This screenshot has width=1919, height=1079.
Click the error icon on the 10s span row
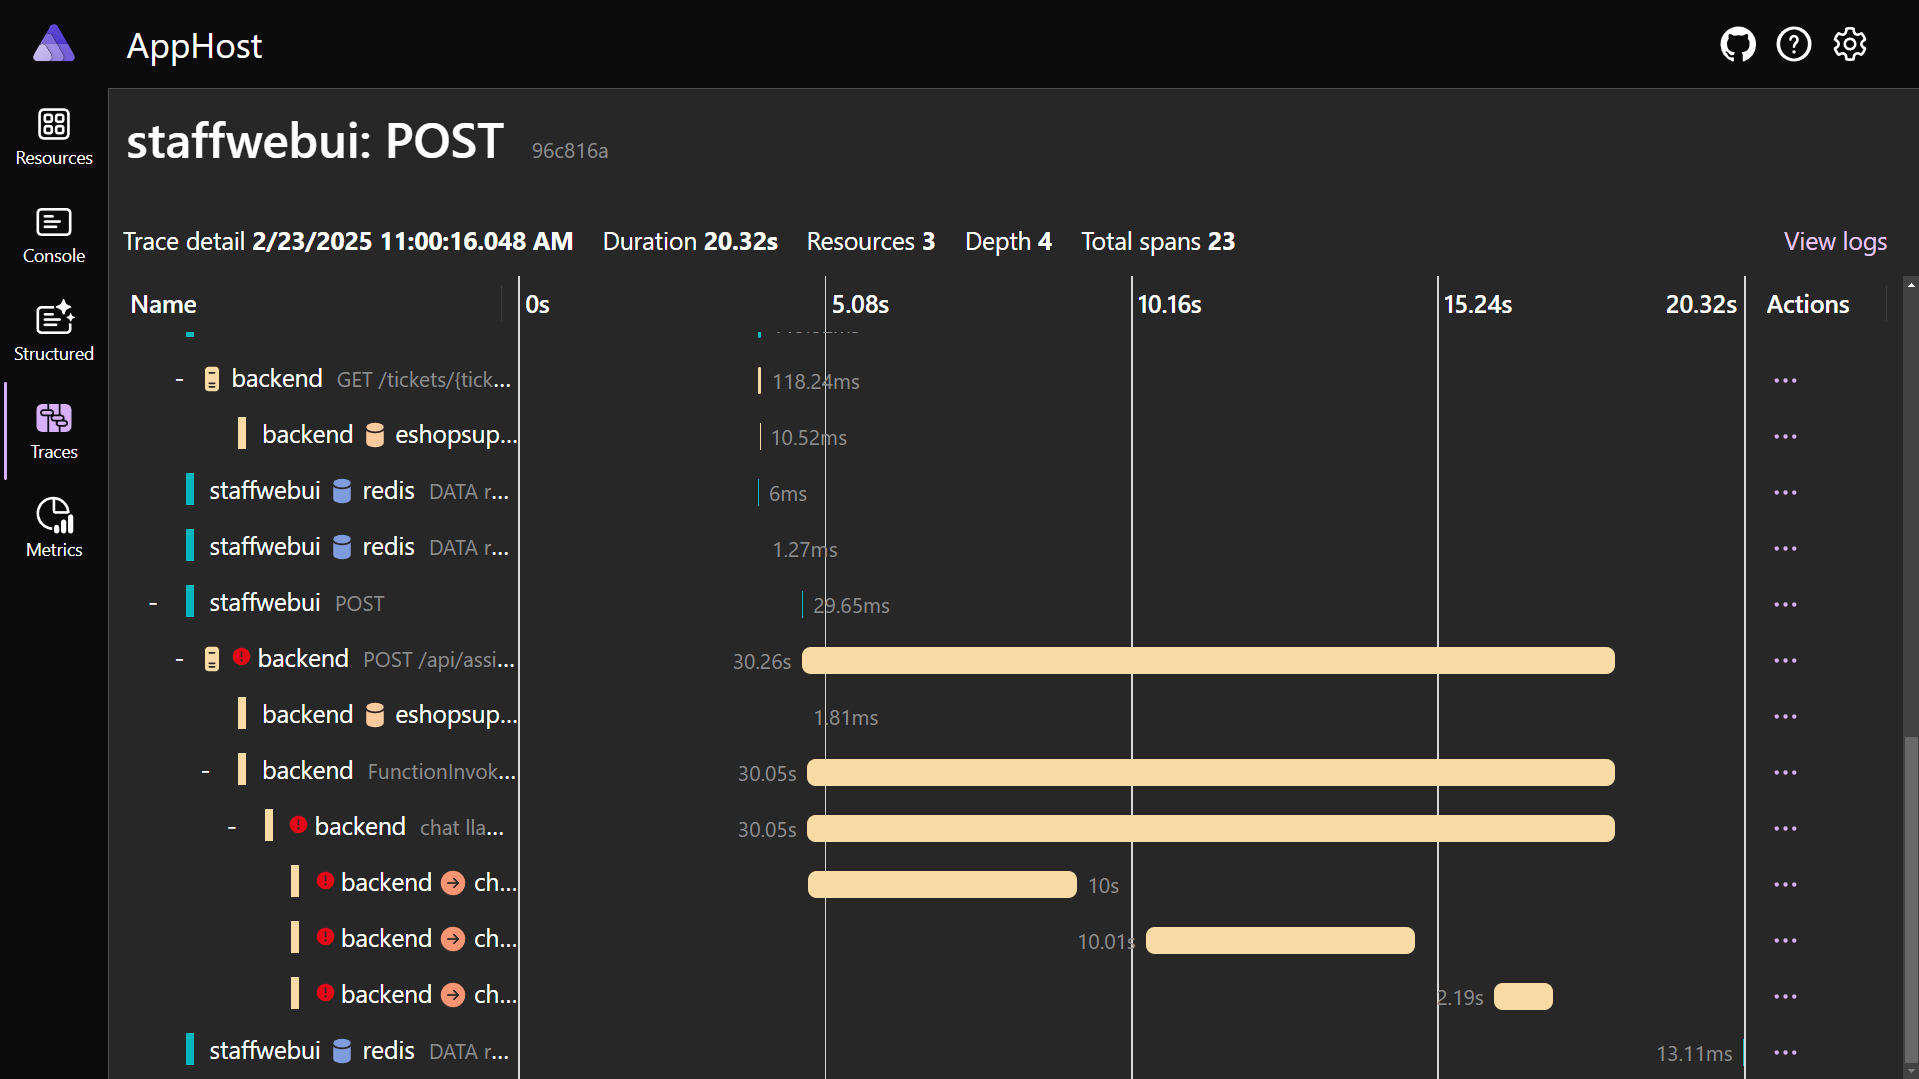pos(325,881)
